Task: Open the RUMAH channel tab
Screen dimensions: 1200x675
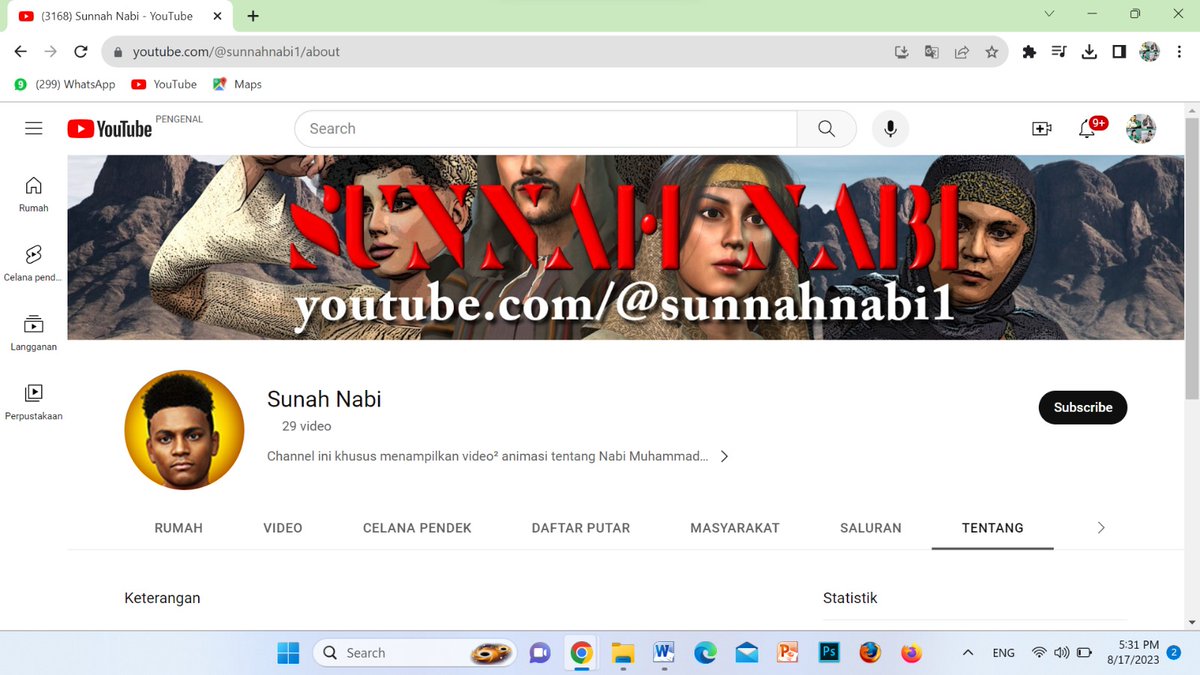Action: (178, 528)
